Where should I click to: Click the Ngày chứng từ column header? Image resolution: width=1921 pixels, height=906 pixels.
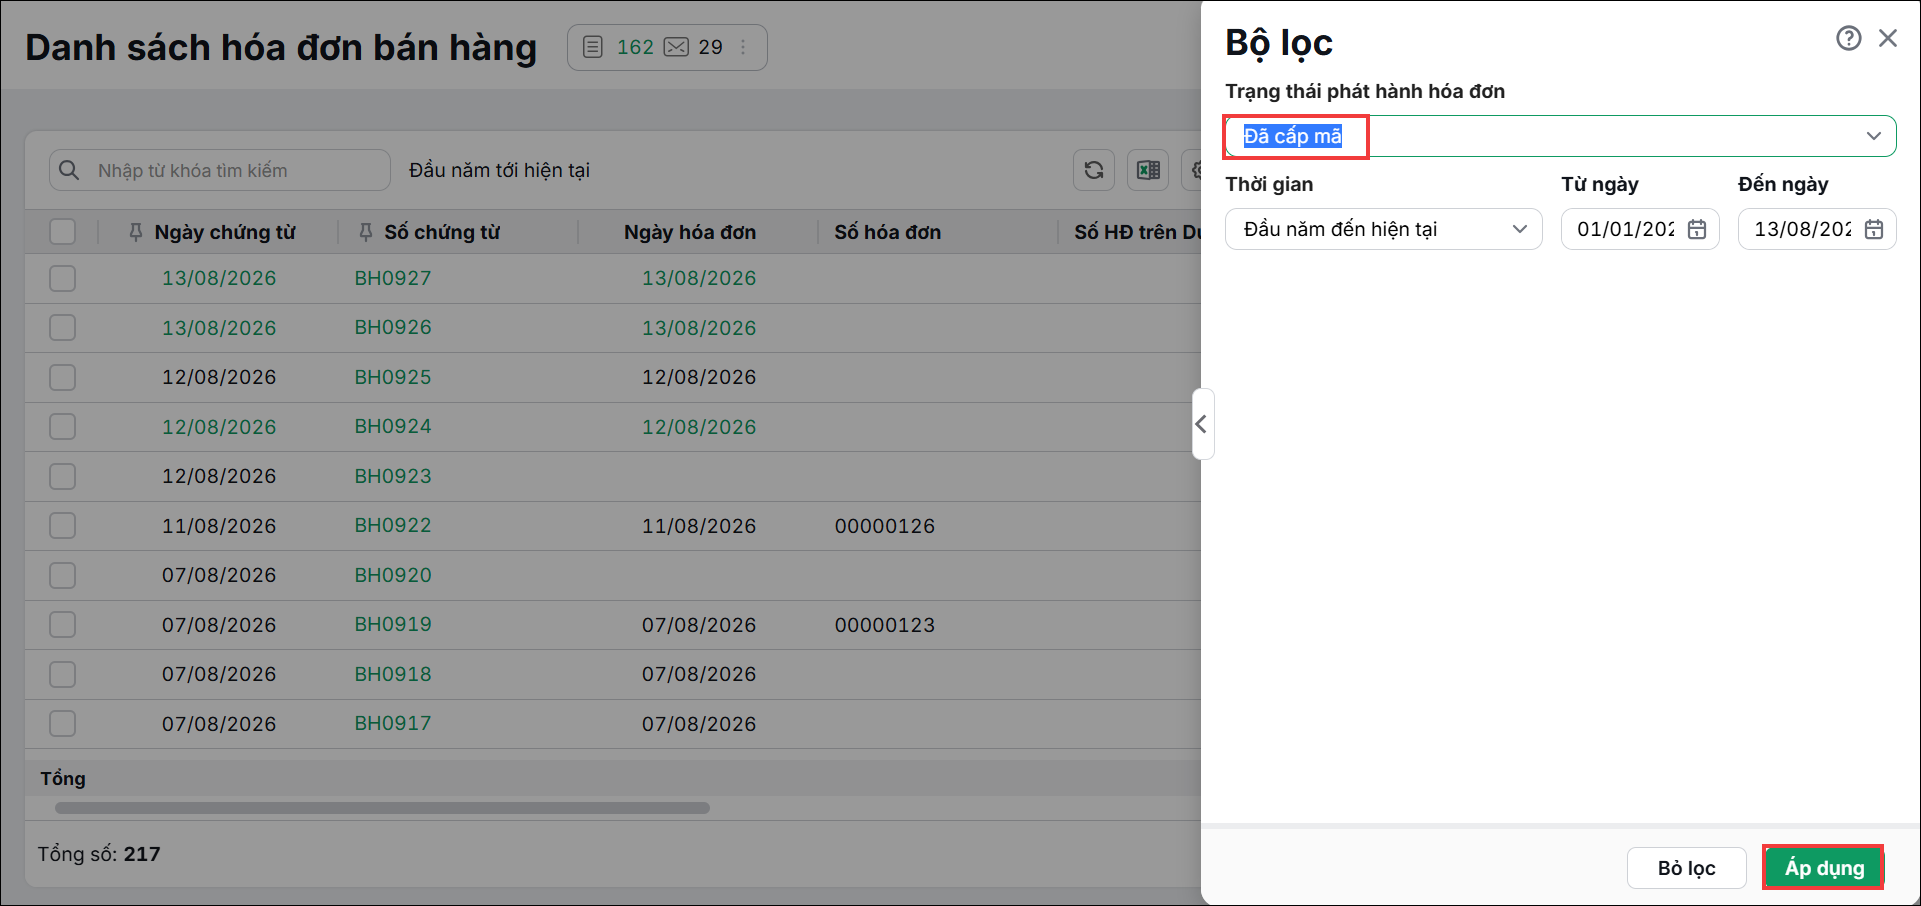[225, 232]
